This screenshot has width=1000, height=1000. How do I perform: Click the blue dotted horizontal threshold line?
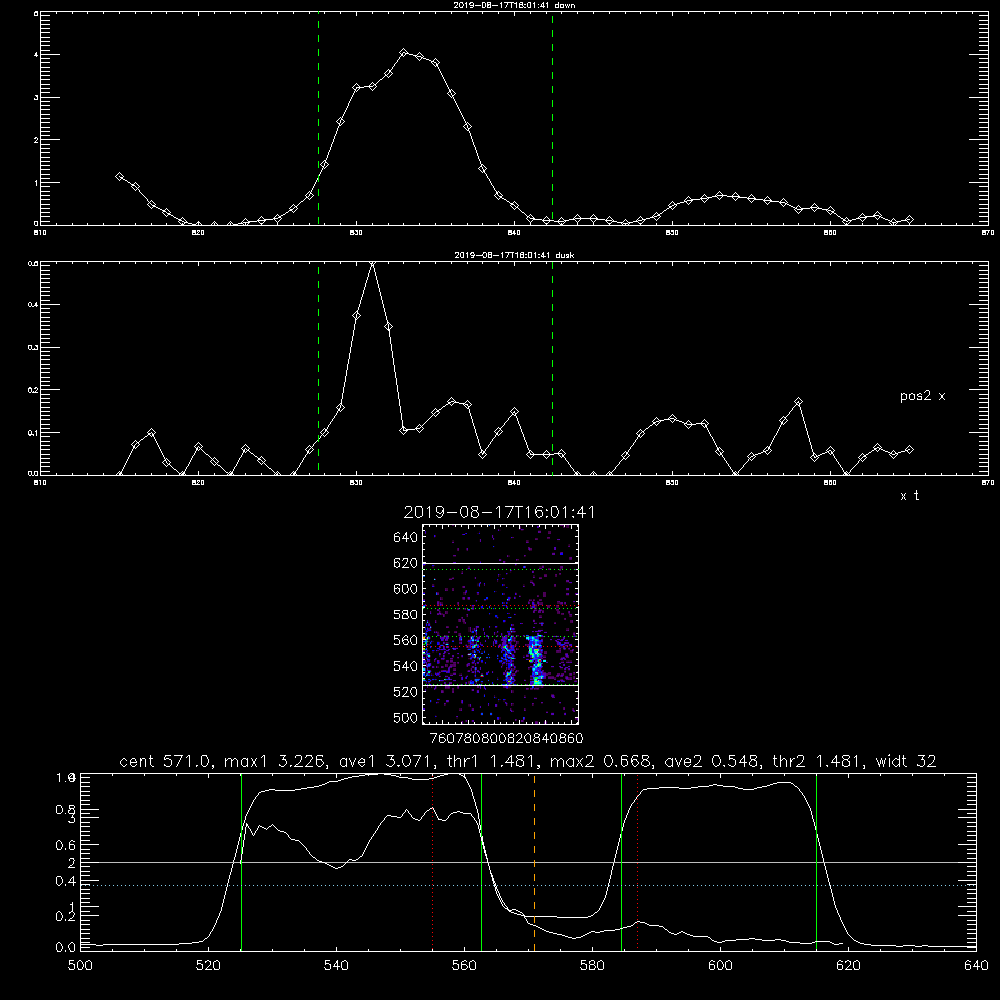click(x=528, y=885)
